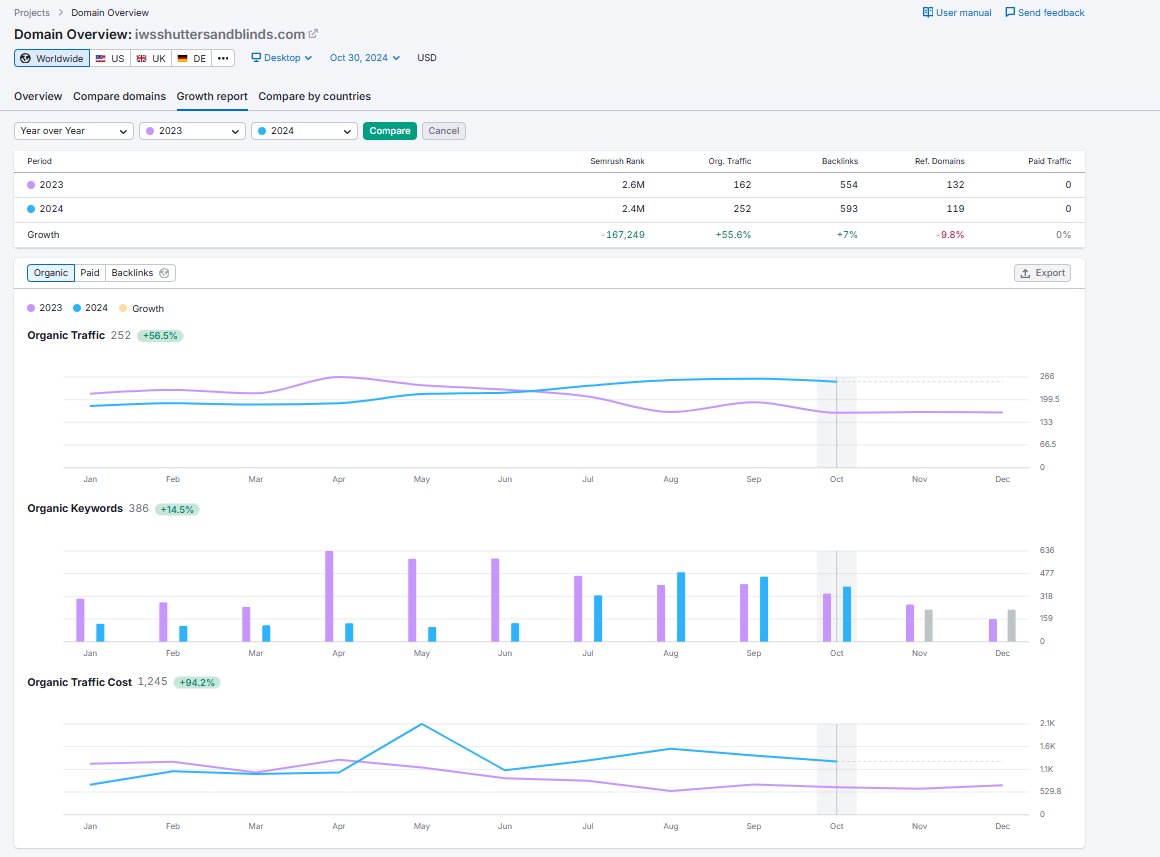This screenshot has width=1160, height=857.
Task: Click the 593 backlinks value for 2024
Action: 849,209
